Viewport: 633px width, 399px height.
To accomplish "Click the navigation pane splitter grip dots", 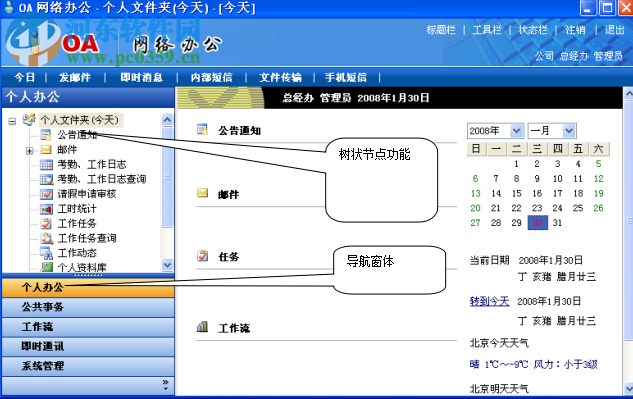I will 88,275.
